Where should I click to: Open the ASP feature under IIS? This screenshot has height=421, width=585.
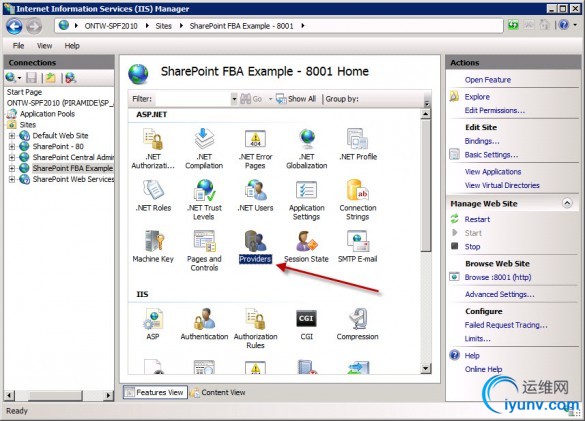(153, 324)
